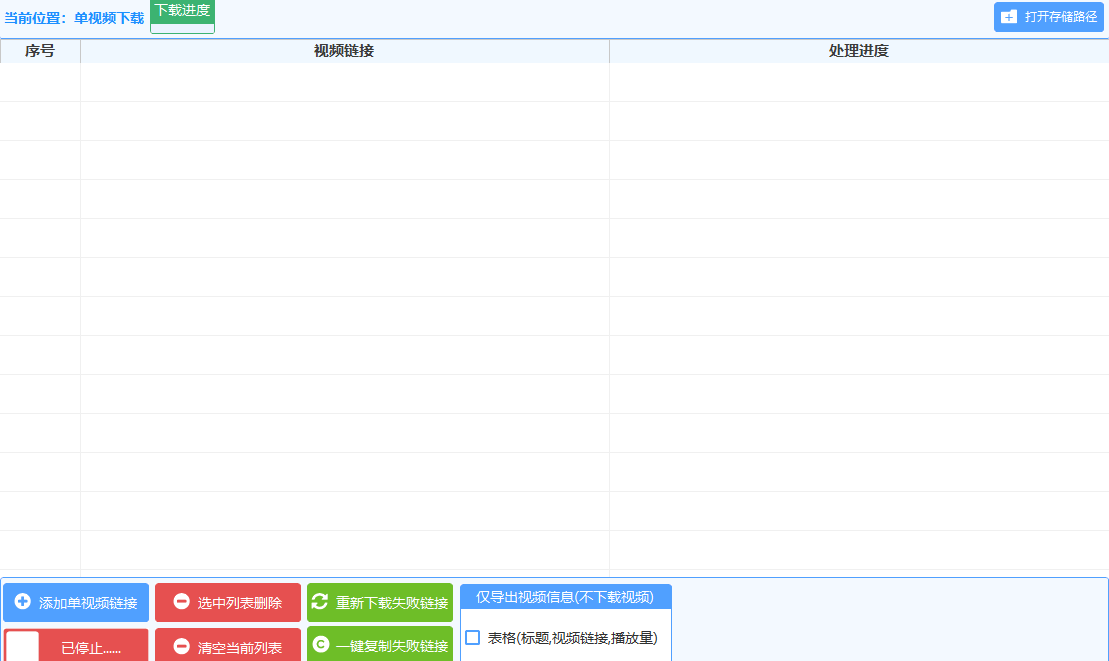Click the Export Video Info Only (仅导出视频信息) panel header

point(565,597)
